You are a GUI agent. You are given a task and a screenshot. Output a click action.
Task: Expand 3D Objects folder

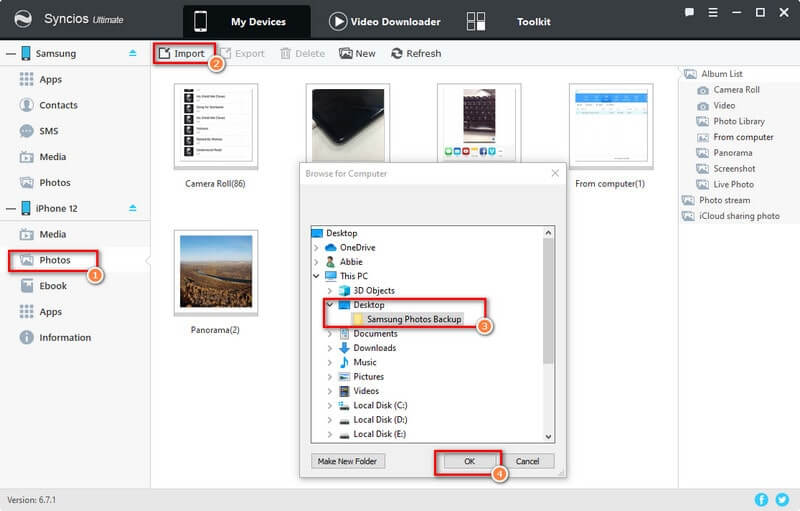[x=330, y=291]
